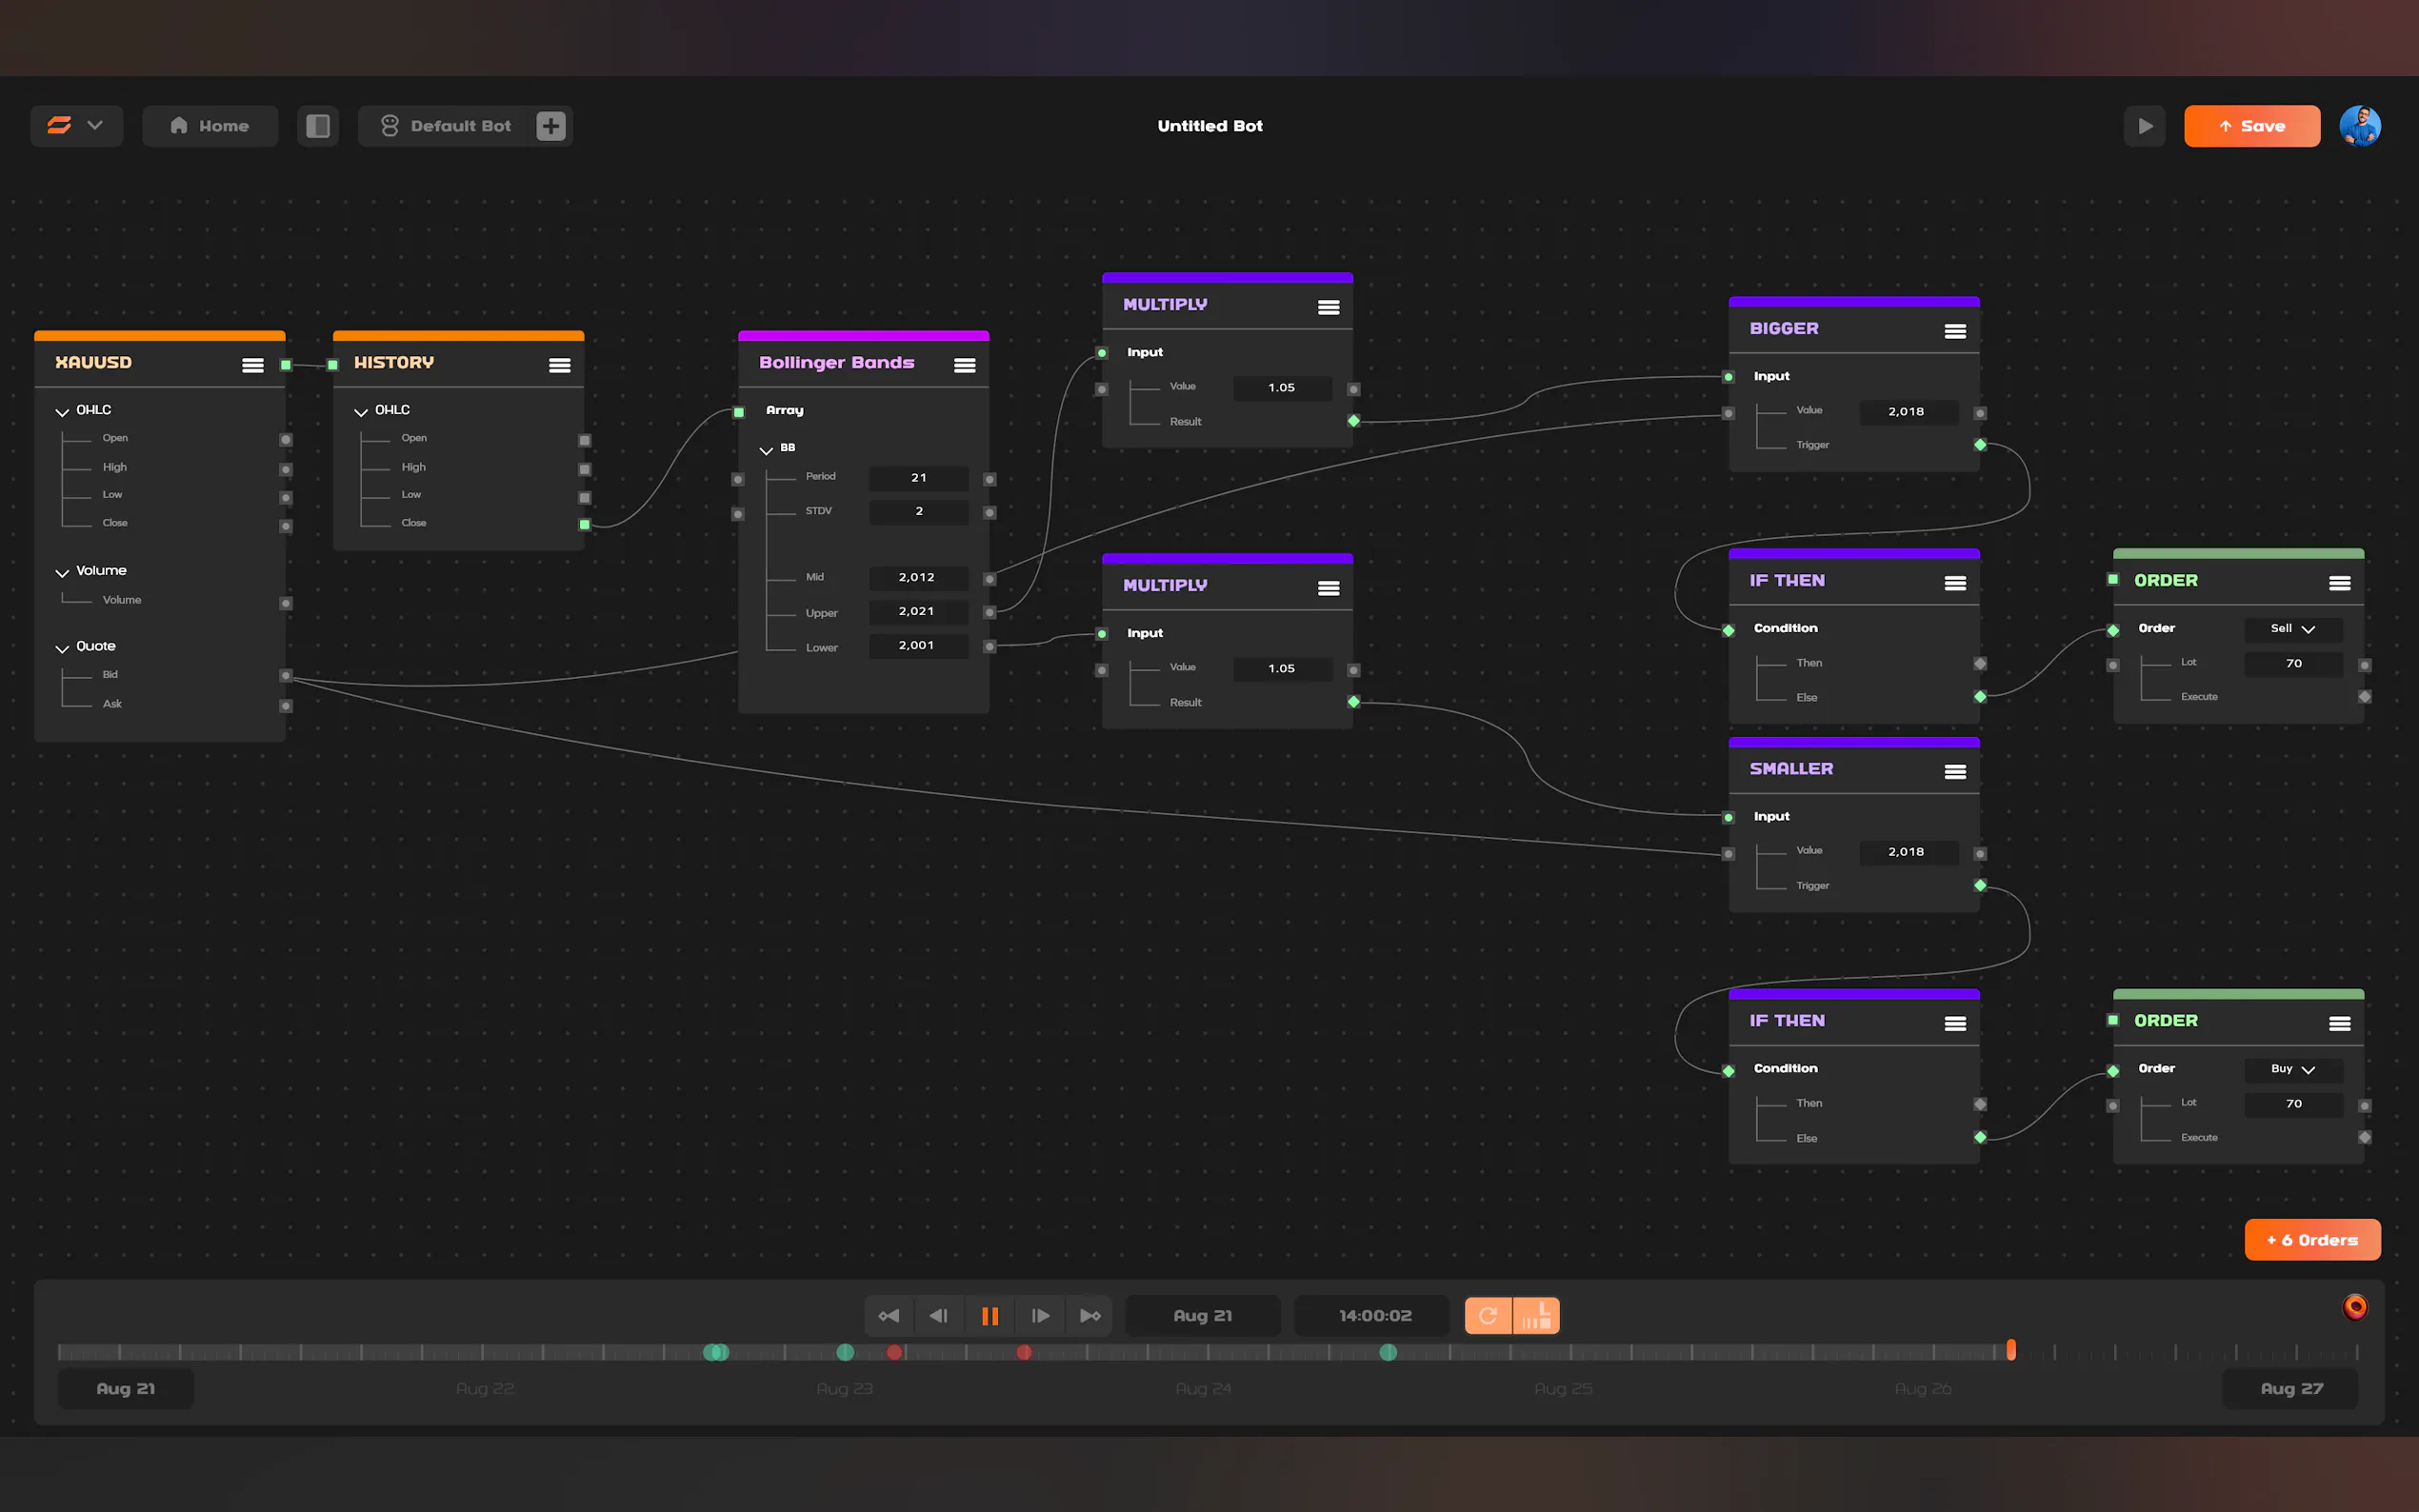Step forward one frame in playback
This screenshot has height=1512, width=2419.
tap(1040, 1316)
